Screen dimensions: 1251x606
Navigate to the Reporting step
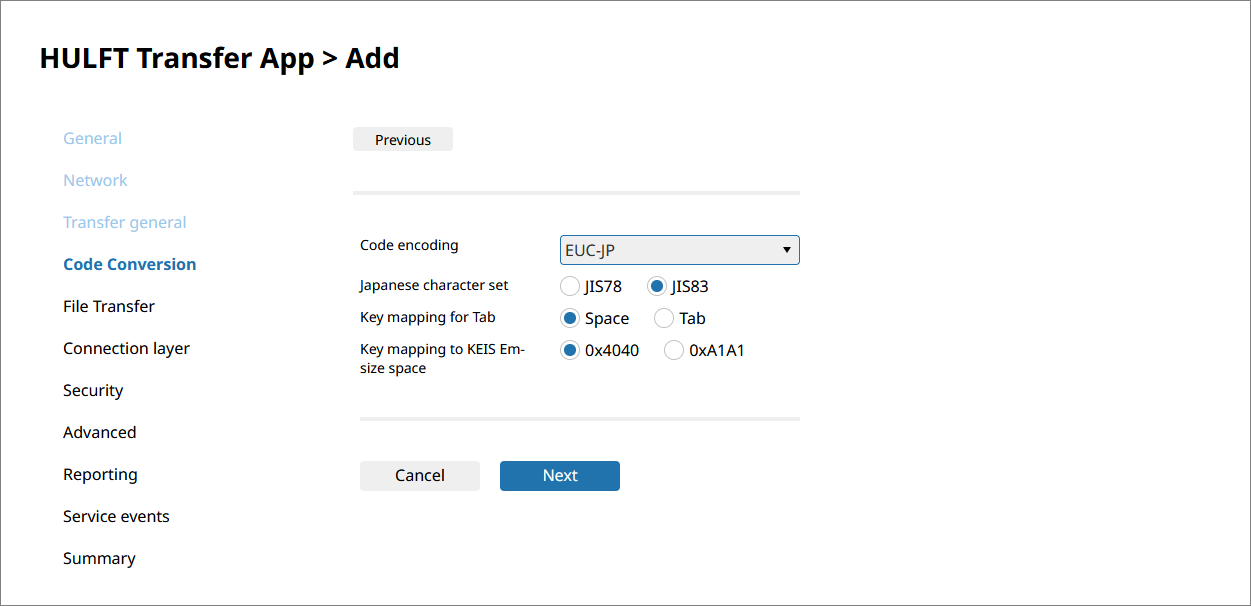[100, 475]
